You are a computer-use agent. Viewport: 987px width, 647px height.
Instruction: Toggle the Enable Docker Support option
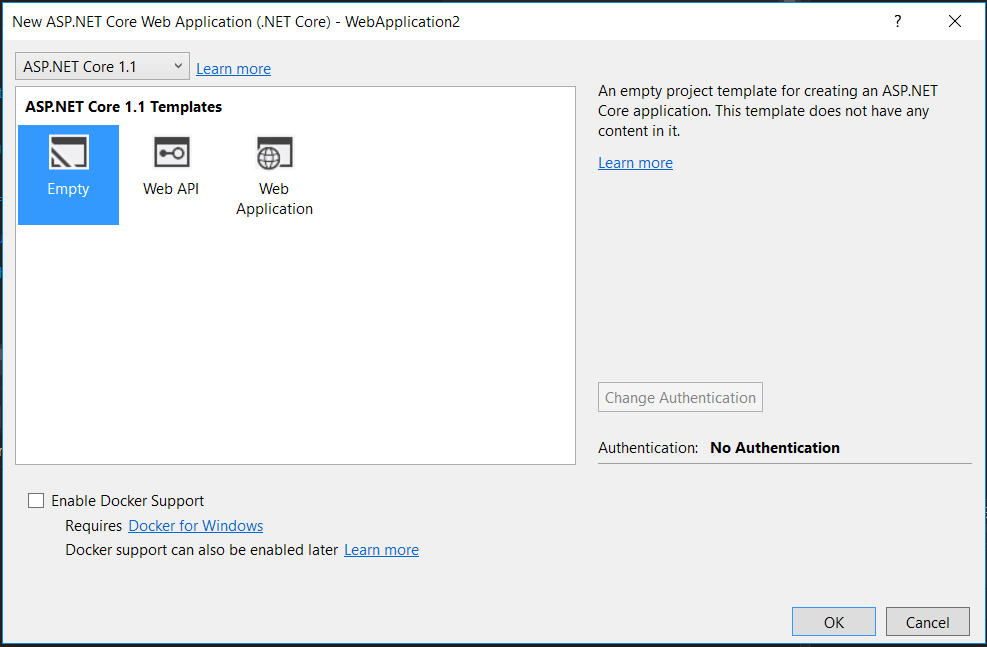[36, 500]
